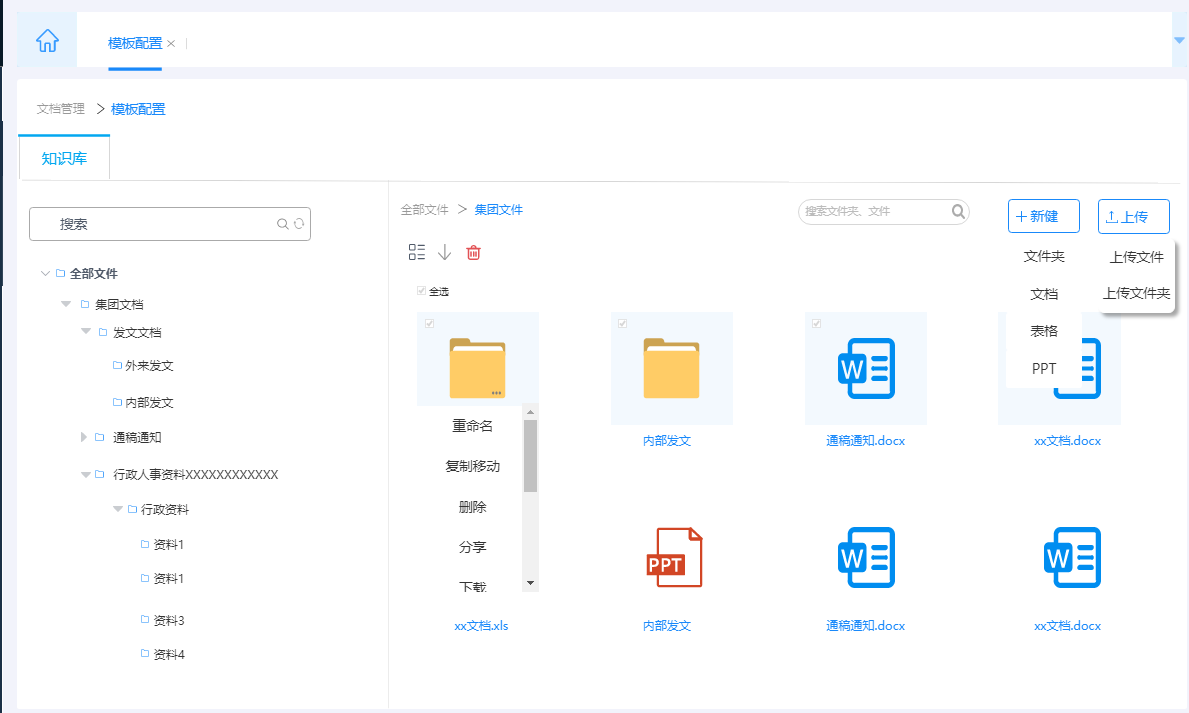
Task: Open the 内部发文 PPT file icon
Action: [673, 558]
